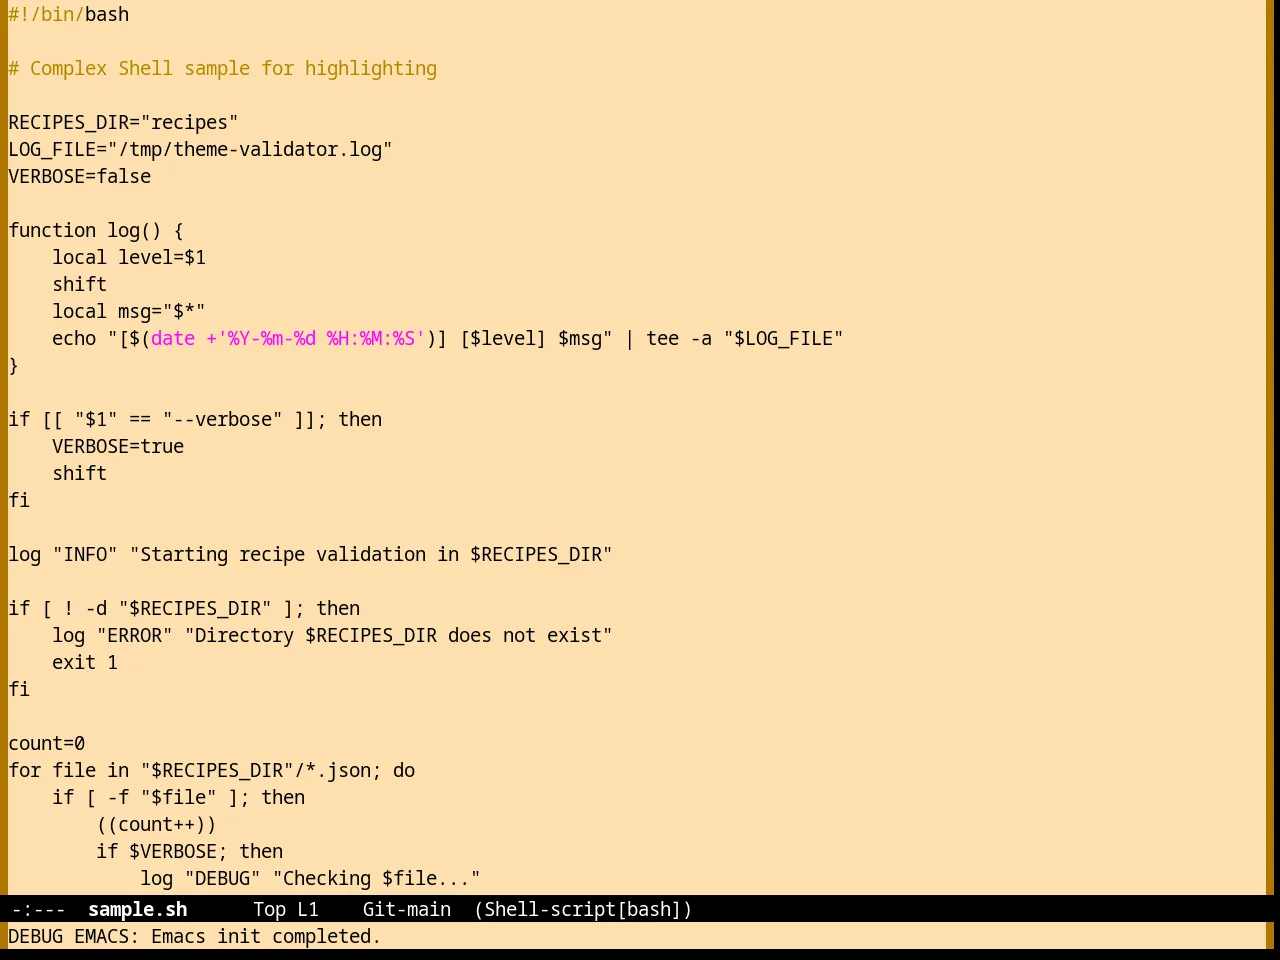Image resolution: width=1280 pixels, height=960 pixels.
Task: Click the VERBOSE=false line
Action: tap(80, 176)
